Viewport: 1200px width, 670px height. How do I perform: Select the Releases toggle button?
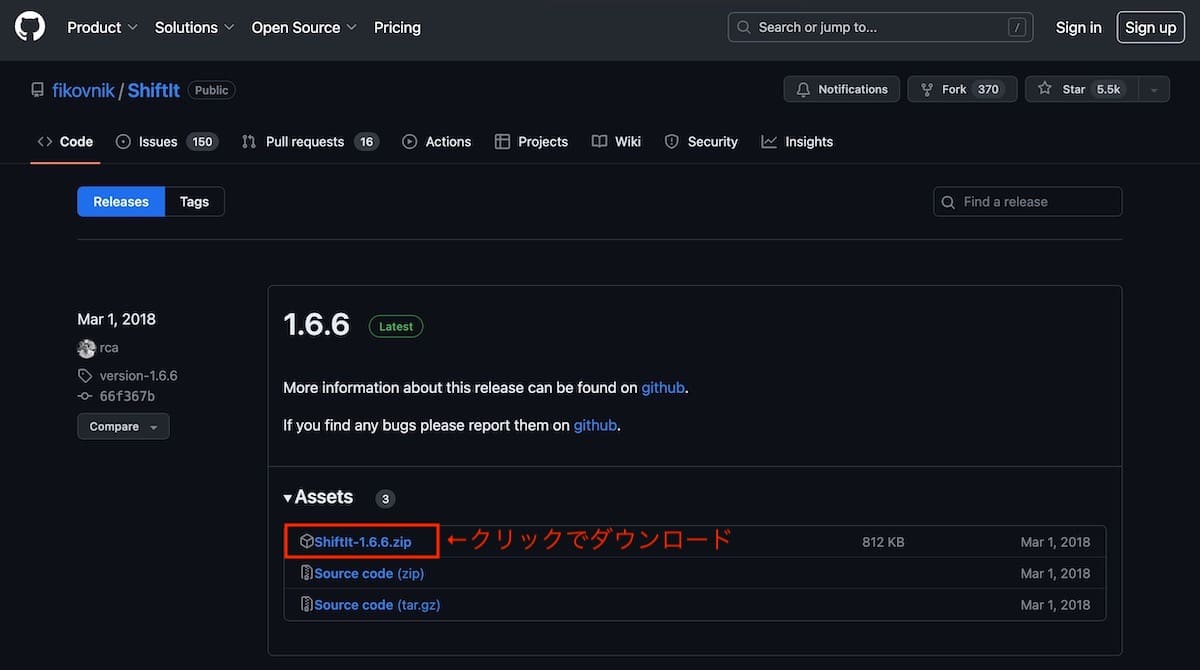pyautogui.click(x=121, y=201)
